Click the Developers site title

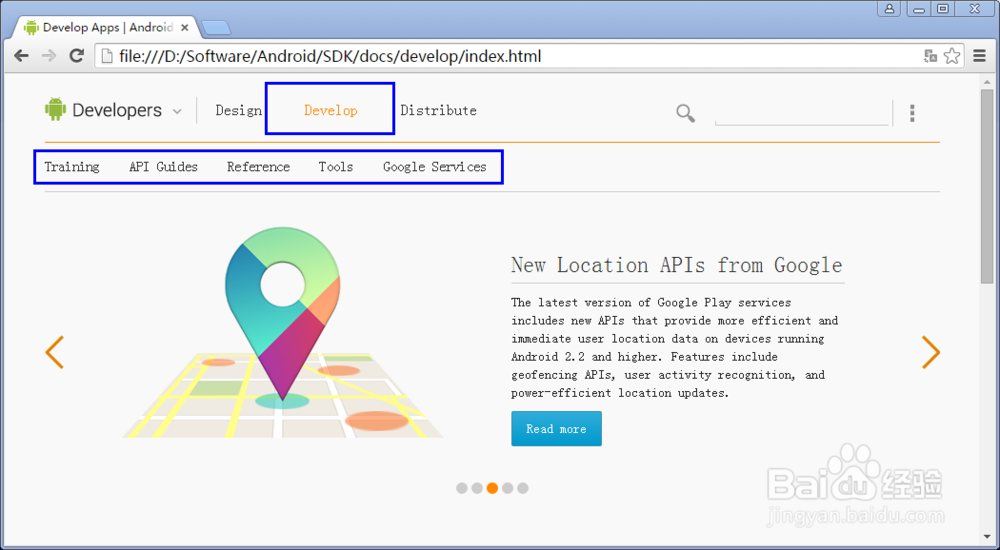117,110
